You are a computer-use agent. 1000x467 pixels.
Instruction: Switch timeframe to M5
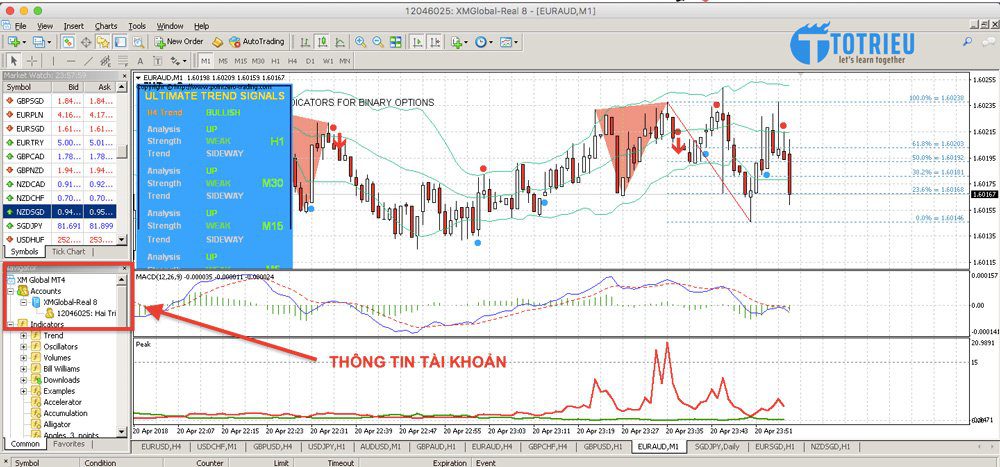[x=223, y=61]
